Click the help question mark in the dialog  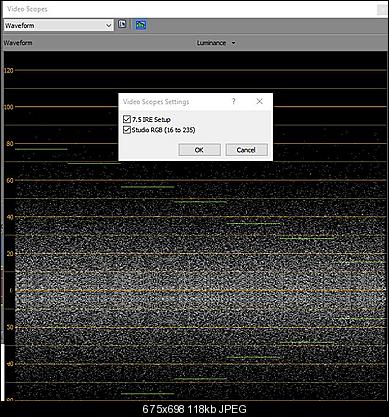[x=234, y=101]
